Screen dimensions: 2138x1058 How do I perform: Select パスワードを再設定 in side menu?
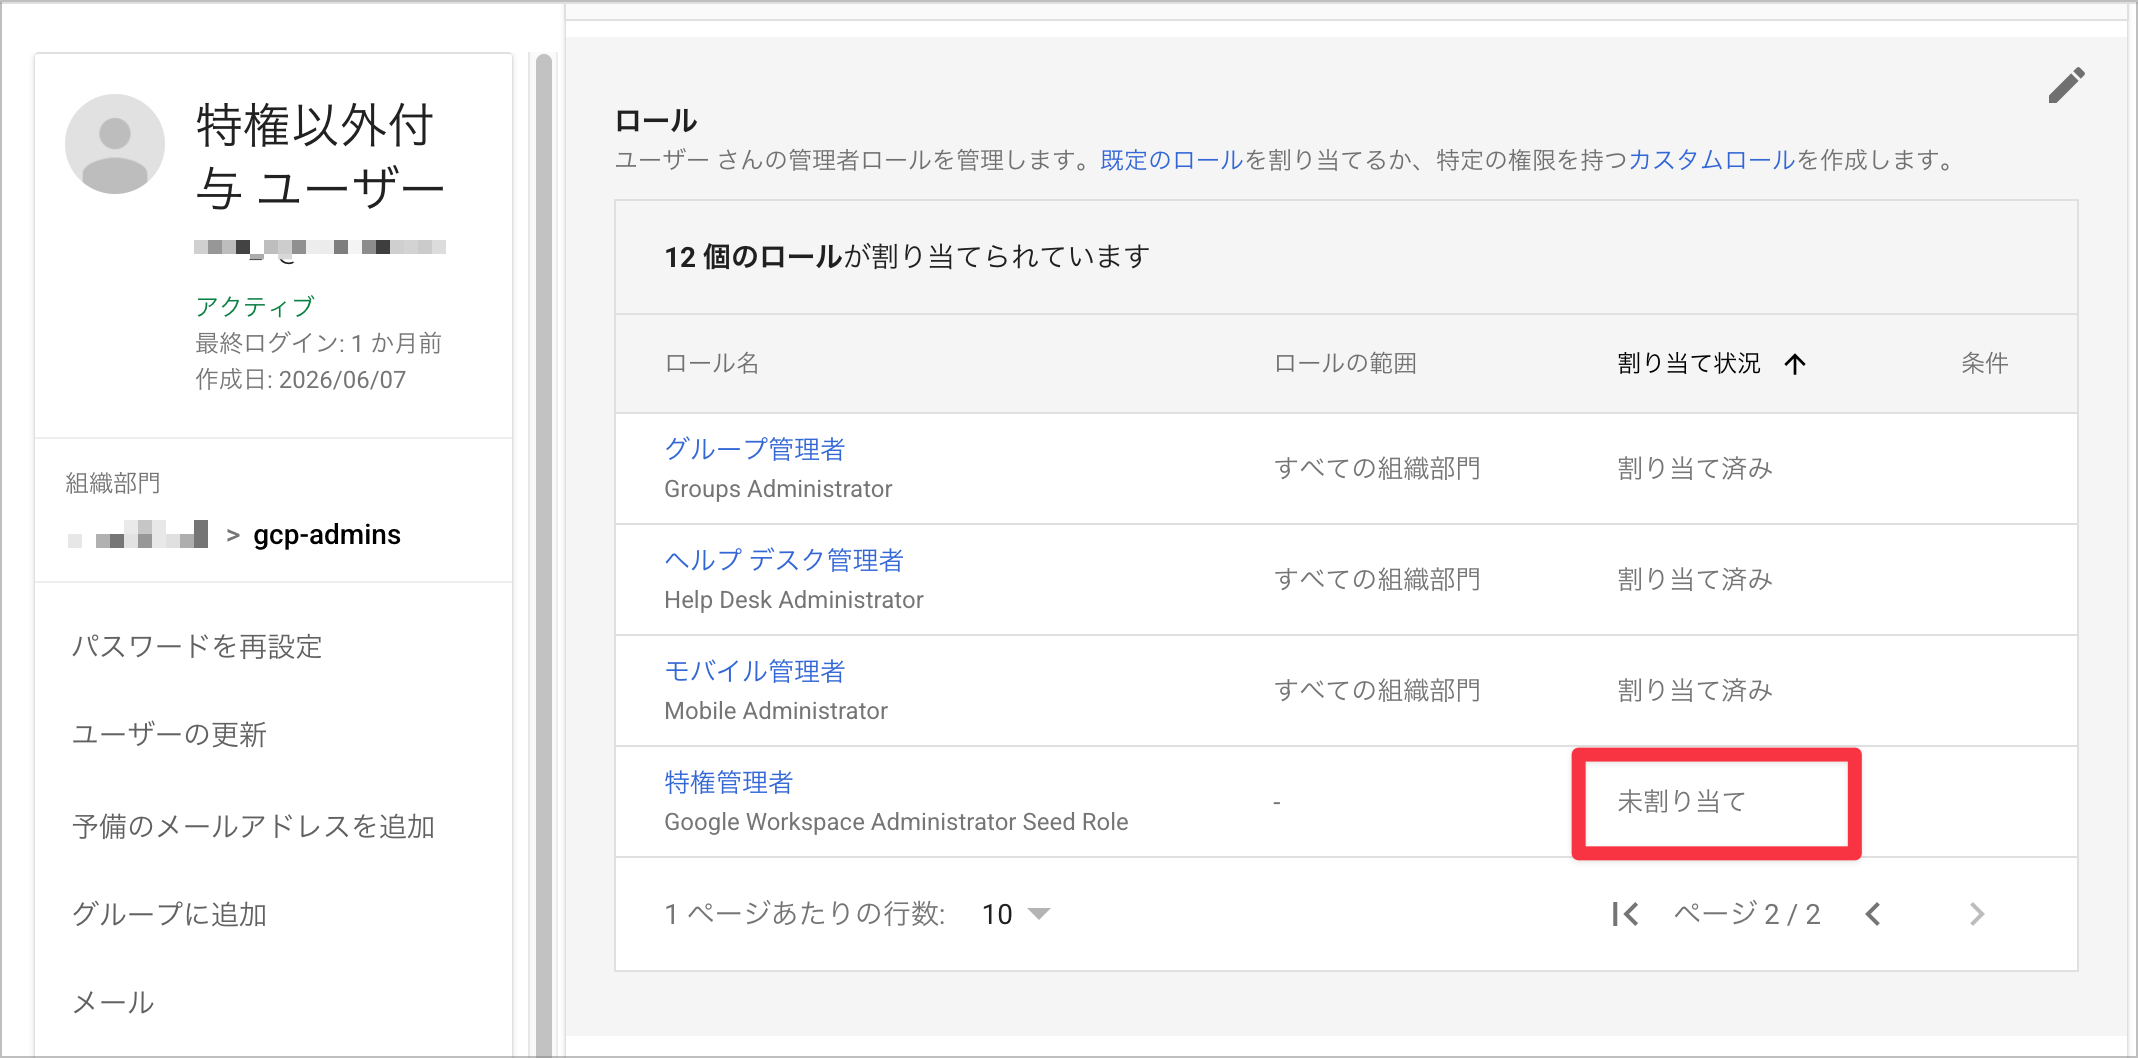(197, 647)
